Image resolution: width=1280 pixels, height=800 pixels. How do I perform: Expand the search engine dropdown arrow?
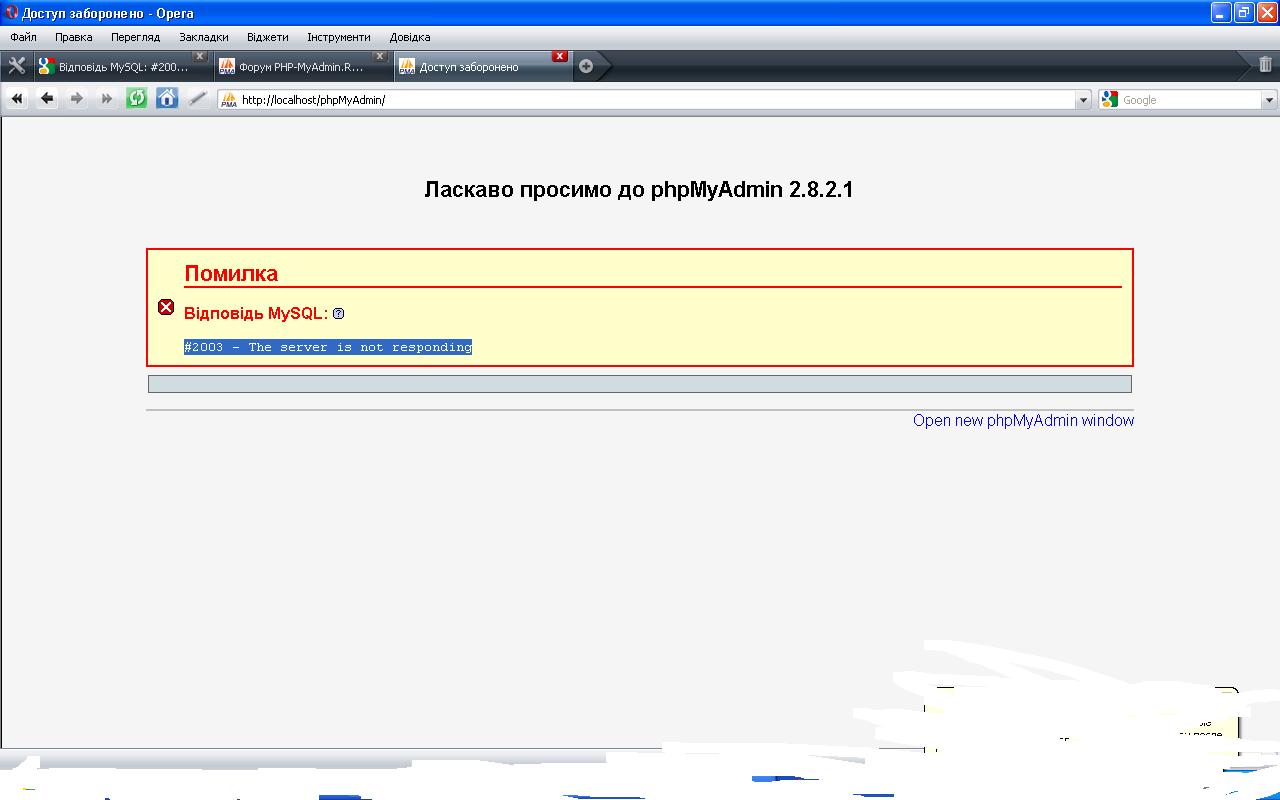click(1269, 100)
